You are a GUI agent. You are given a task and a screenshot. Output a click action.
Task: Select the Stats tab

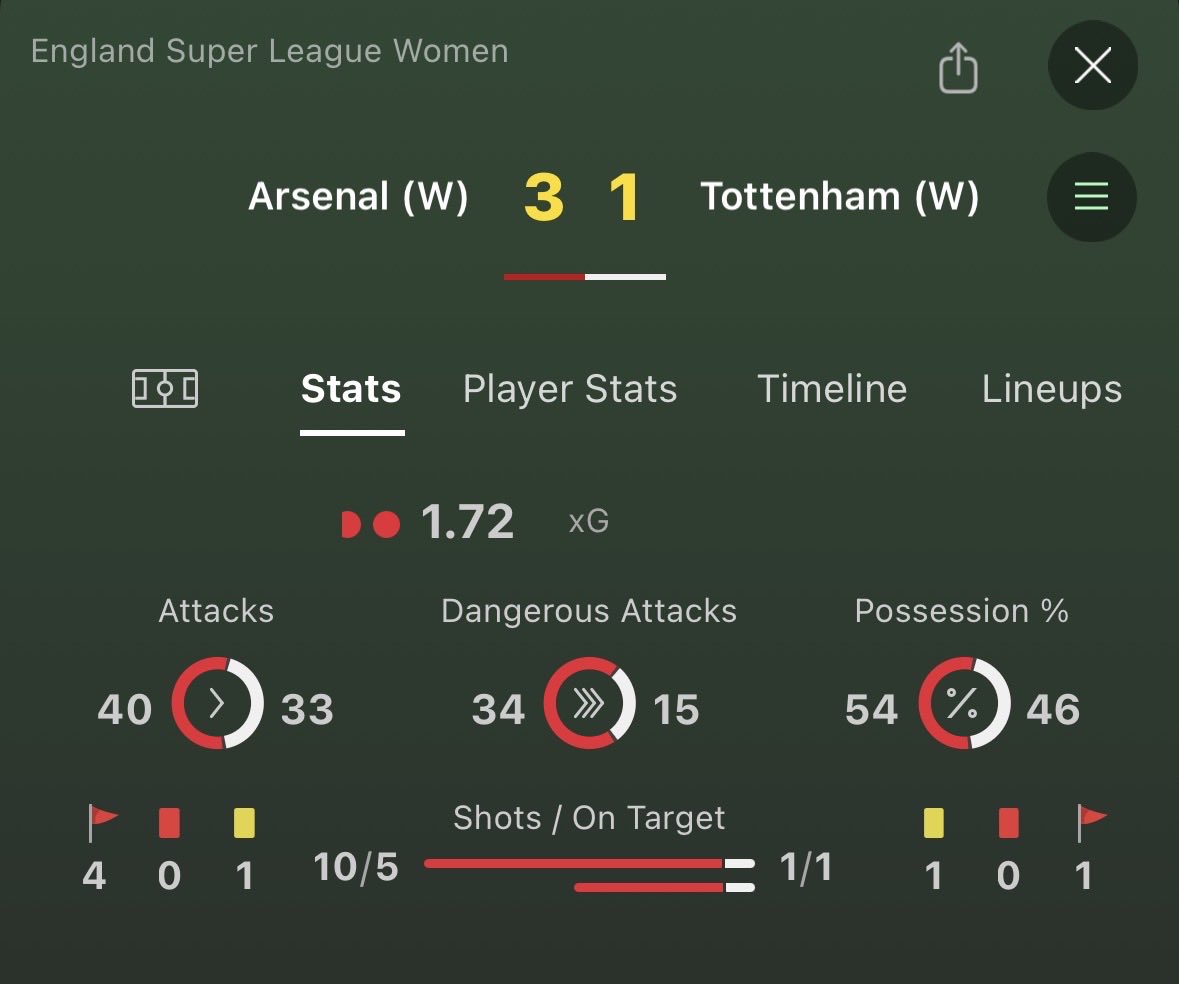tap(351, 389)
